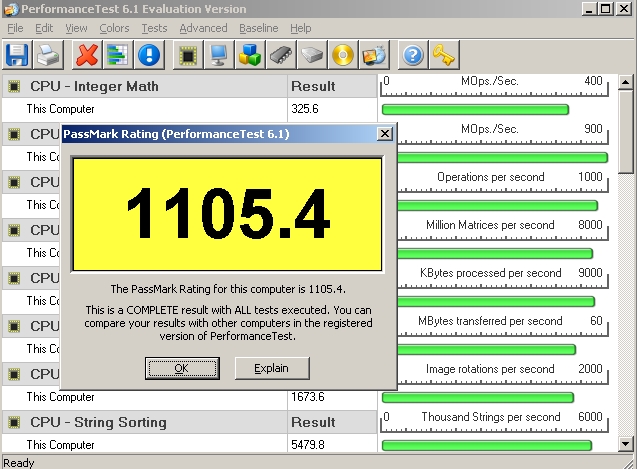Open the Edit menu
637x469 pixels.
pos(44,28)
